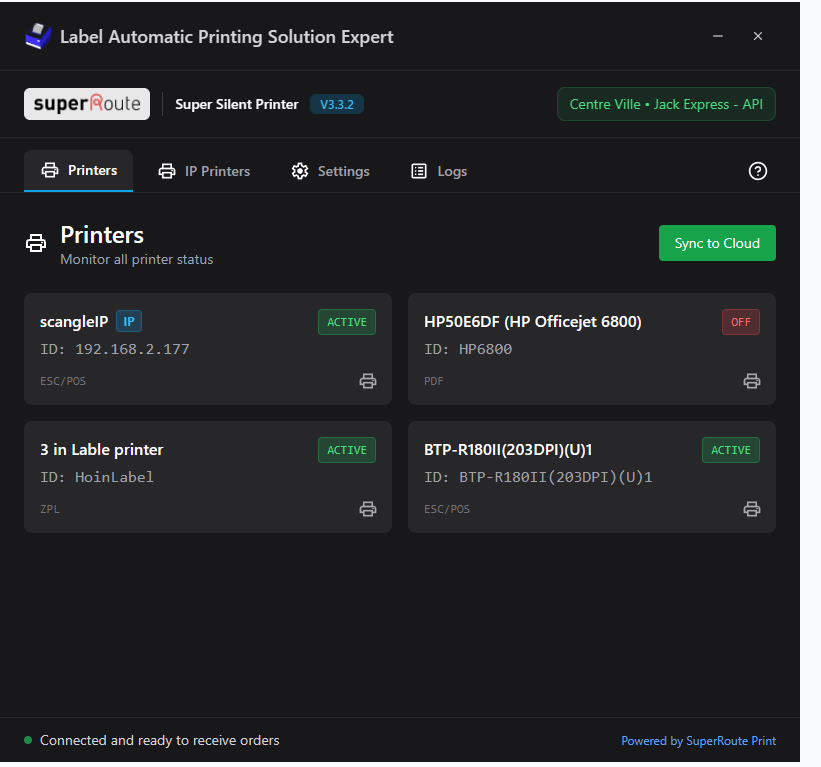Click the printer icon beside Printers heading

point(36,243)
